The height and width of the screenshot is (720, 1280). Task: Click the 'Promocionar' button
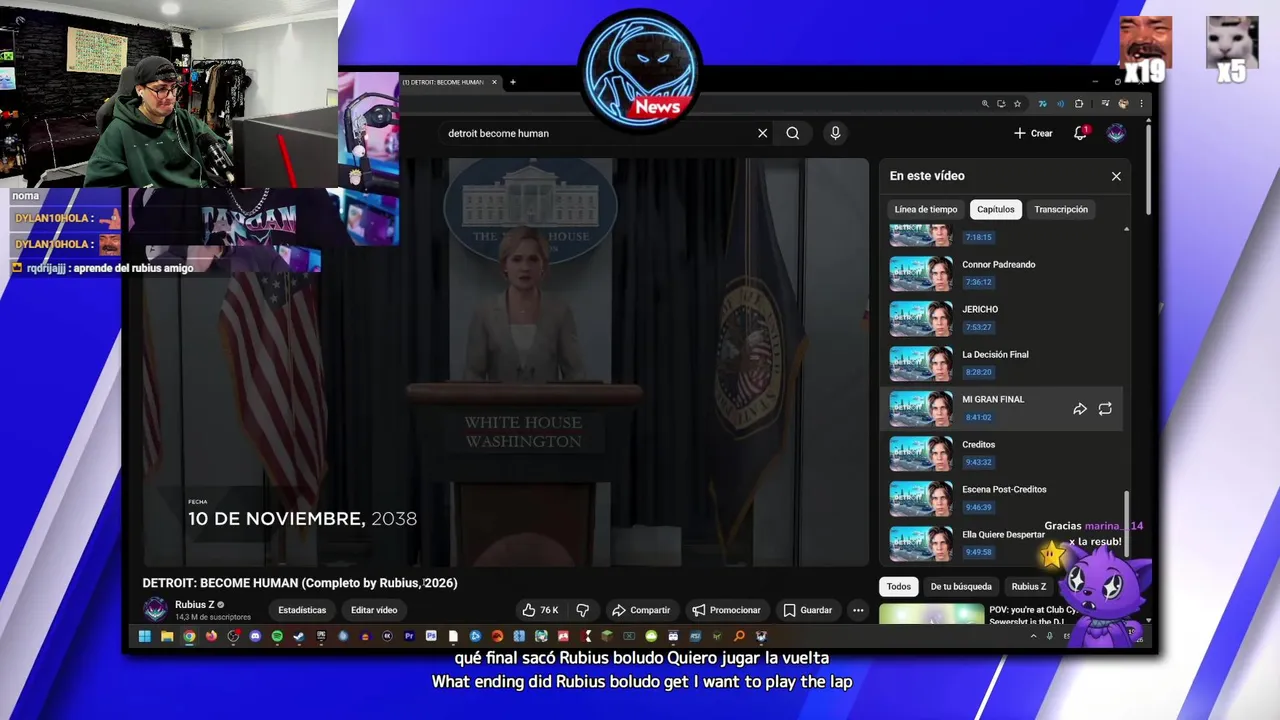click(x=727, y=610)
